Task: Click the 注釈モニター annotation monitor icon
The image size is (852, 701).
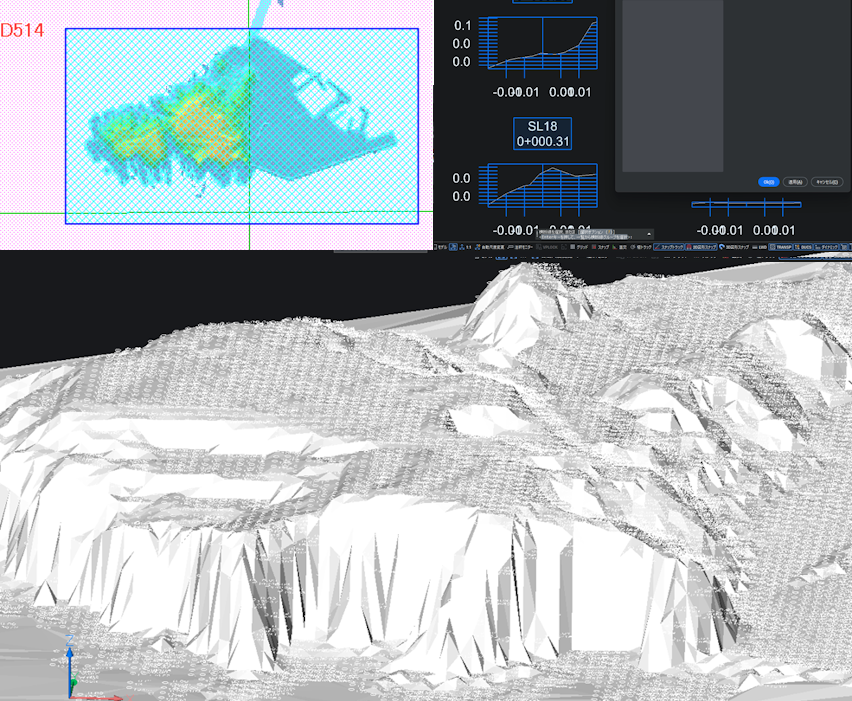Action: tap(520, 247)
